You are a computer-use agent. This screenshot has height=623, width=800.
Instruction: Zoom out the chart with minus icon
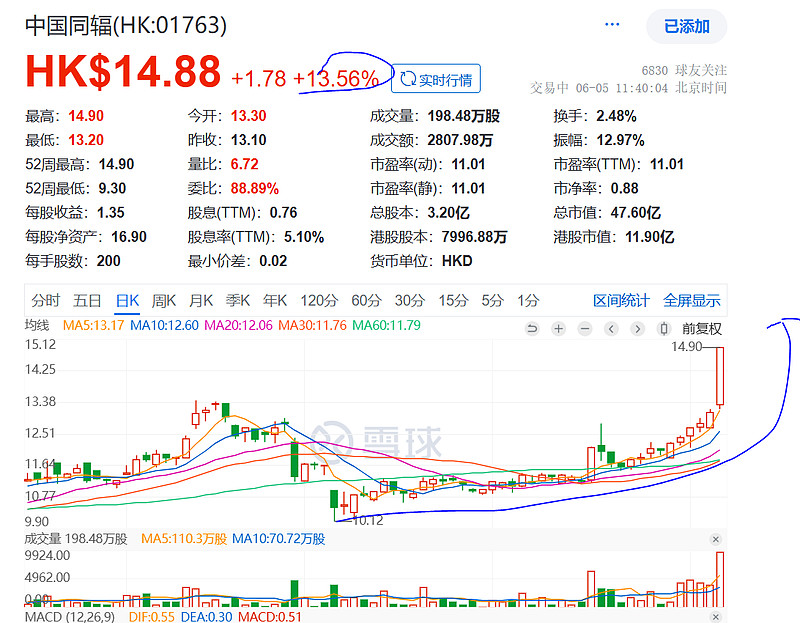tap(585, 329)
